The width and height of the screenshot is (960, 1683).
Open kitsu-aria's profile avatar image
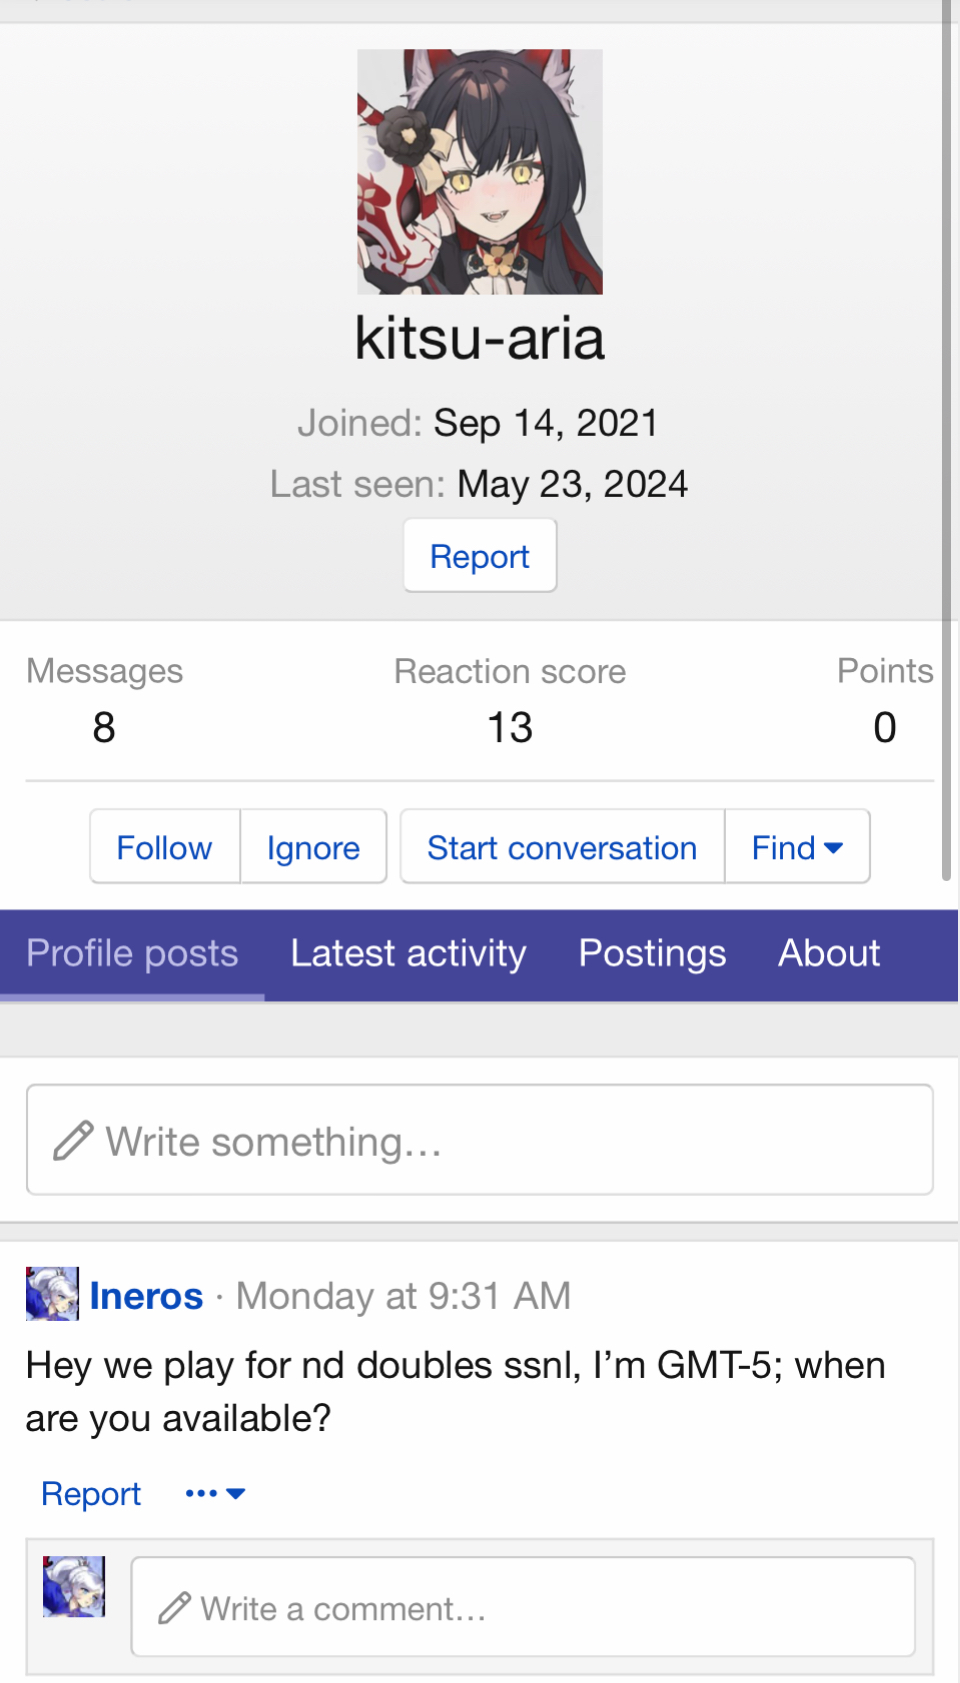[480, 171]
